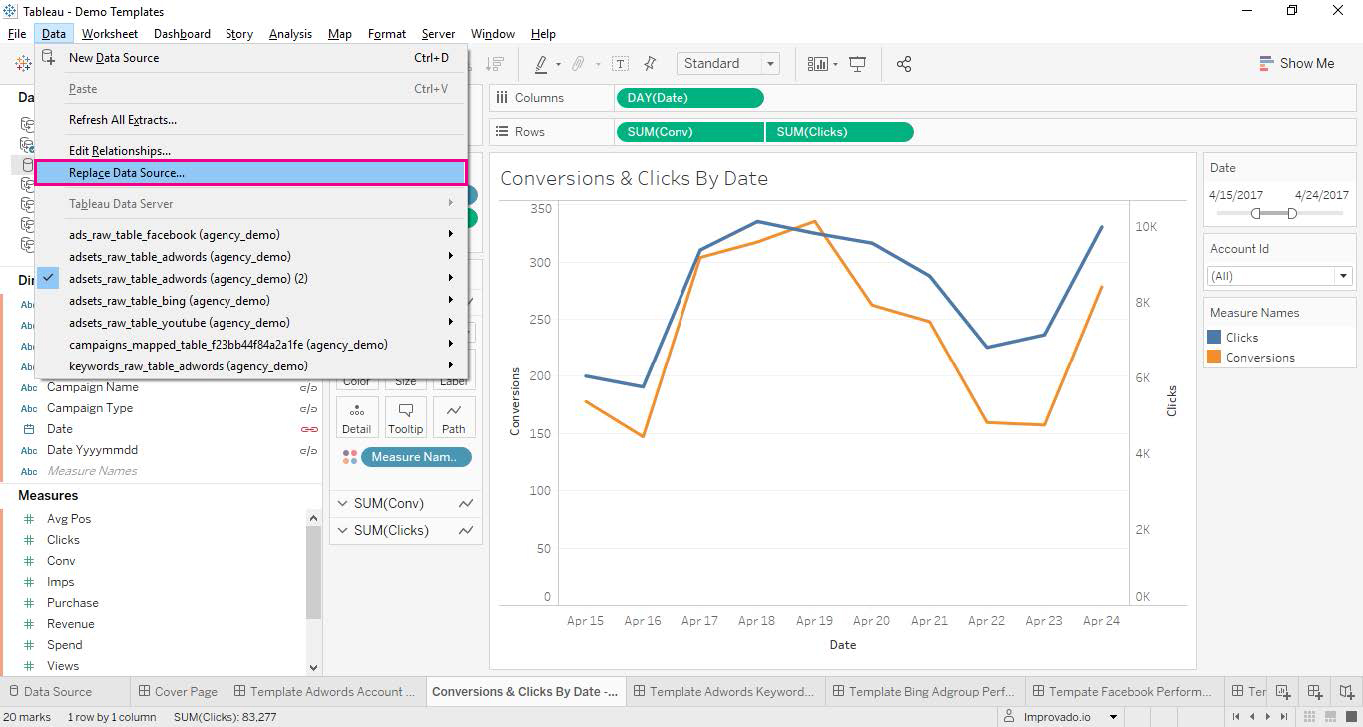The width and height of the screenshot is (1363, 727).
Task: Expand SUM(Clicks) marks section
Action: [342, 531]
